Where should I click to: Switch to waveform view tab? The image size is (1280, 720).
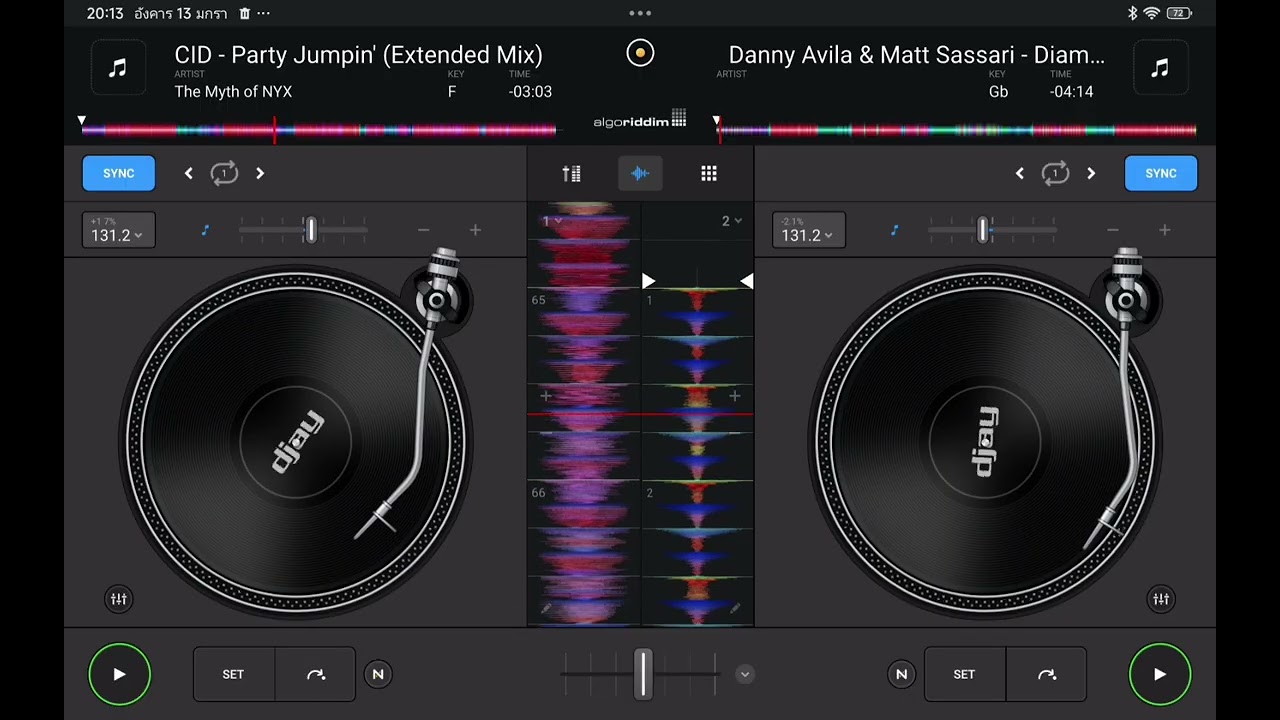(x=640, y=174)
